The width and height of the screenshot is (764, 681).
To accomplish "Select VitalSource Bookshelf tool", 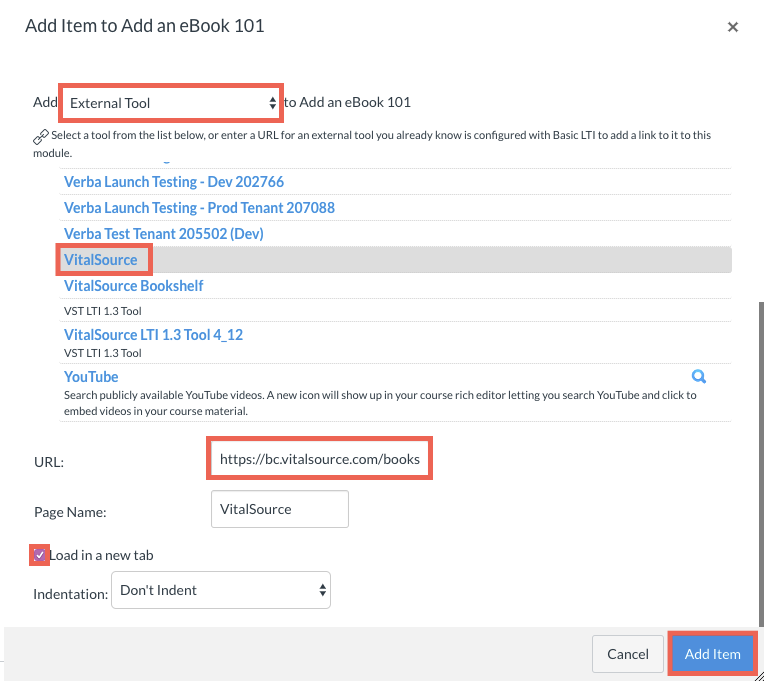I will tap(134, 285).
